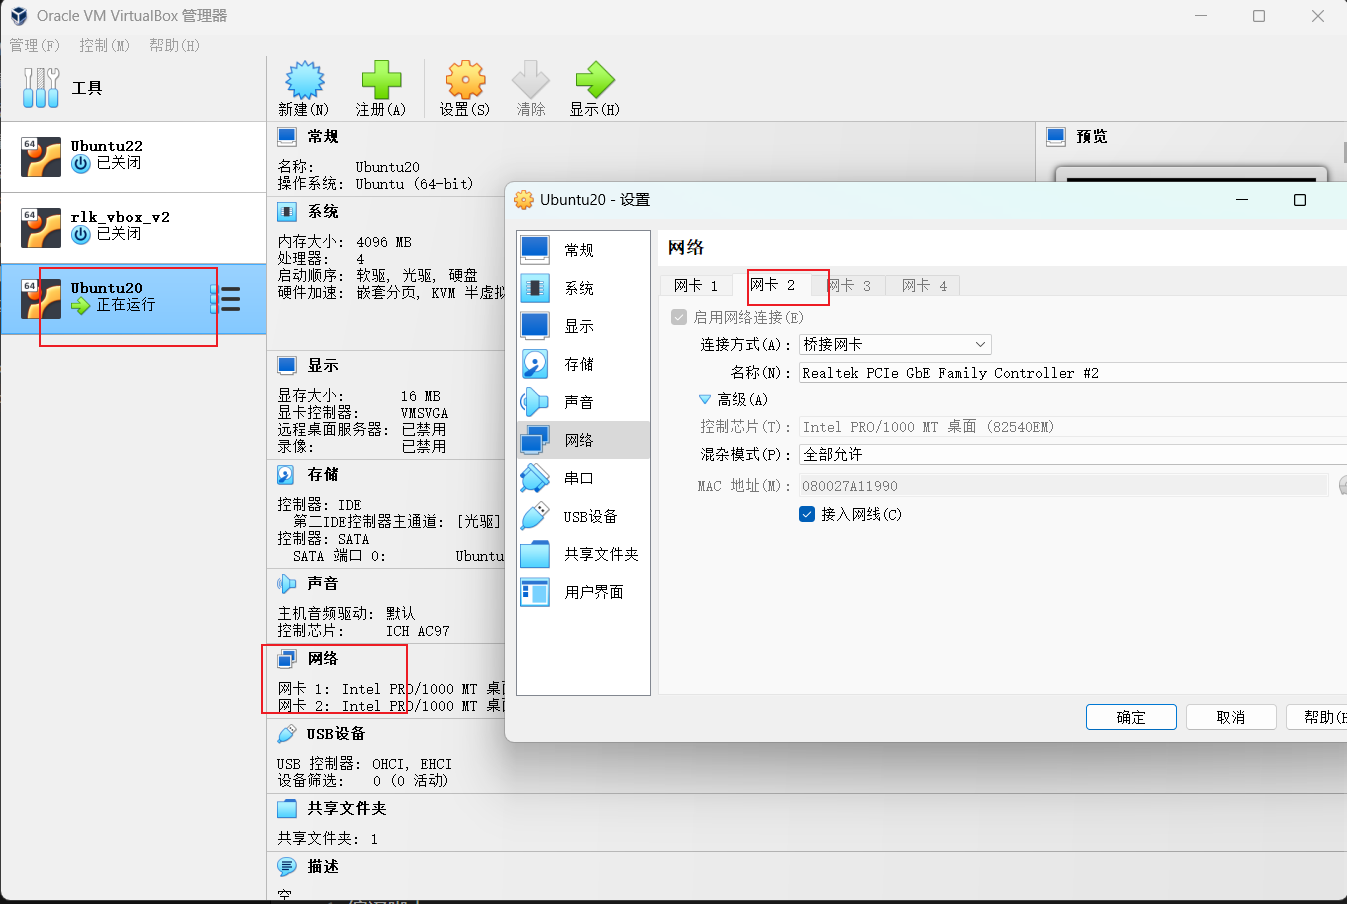The image size is (1347, 904).
Task: Toggle 接入网线 cable connected checkbox
Action: coord(807,514)
